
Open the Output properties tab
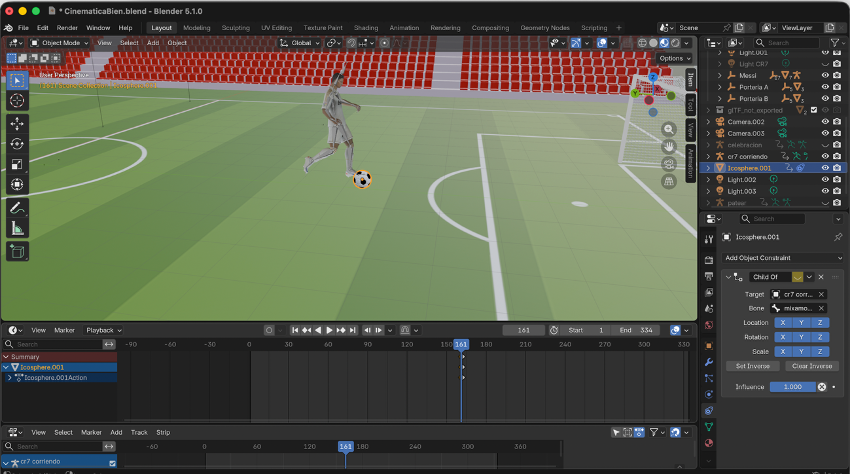pos(709,276)
